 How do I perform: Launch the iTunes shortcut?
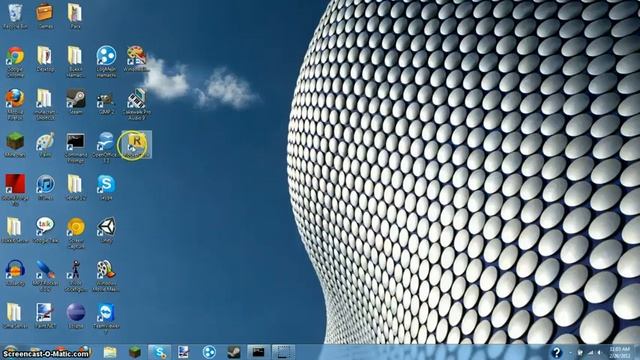(45, 188)
